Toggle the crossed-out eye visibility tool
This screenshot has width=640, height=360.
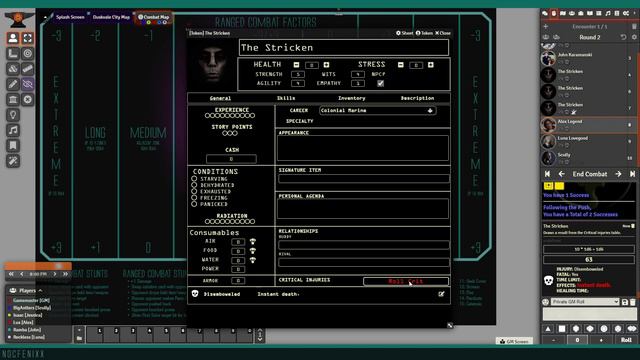coord(27,84)
